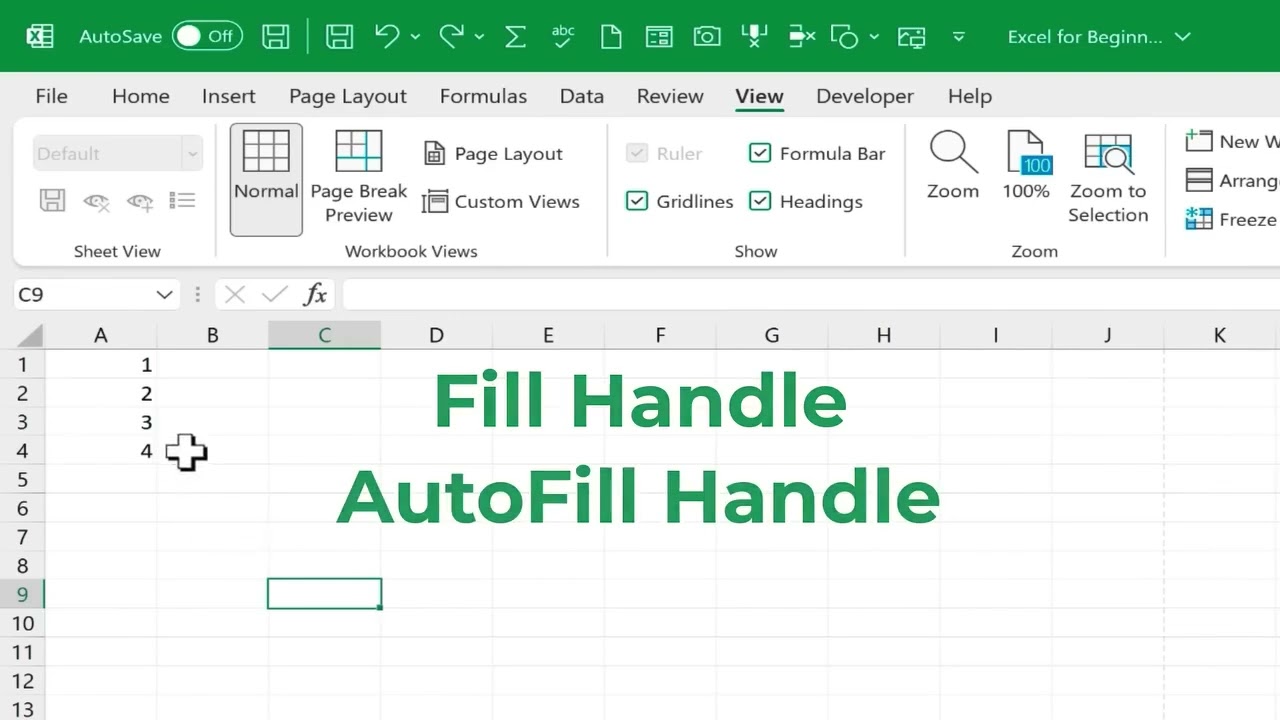Image resolution: width=1280 pixels, height=720 pixels.
Task: Click the Insert Function fx icon
Action: pos(316,295)
